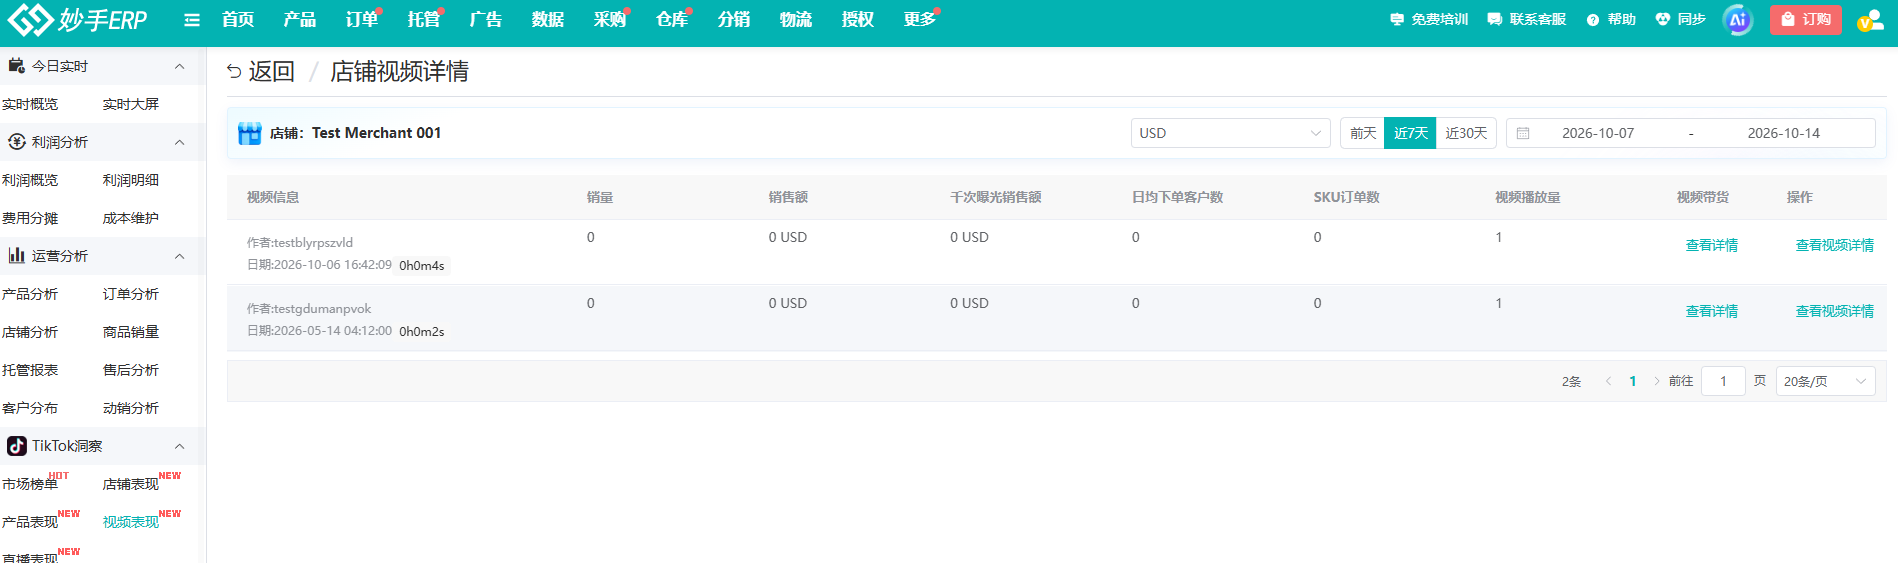Click the 帮助 link
1898x563 pixels.
[1611, 20]
